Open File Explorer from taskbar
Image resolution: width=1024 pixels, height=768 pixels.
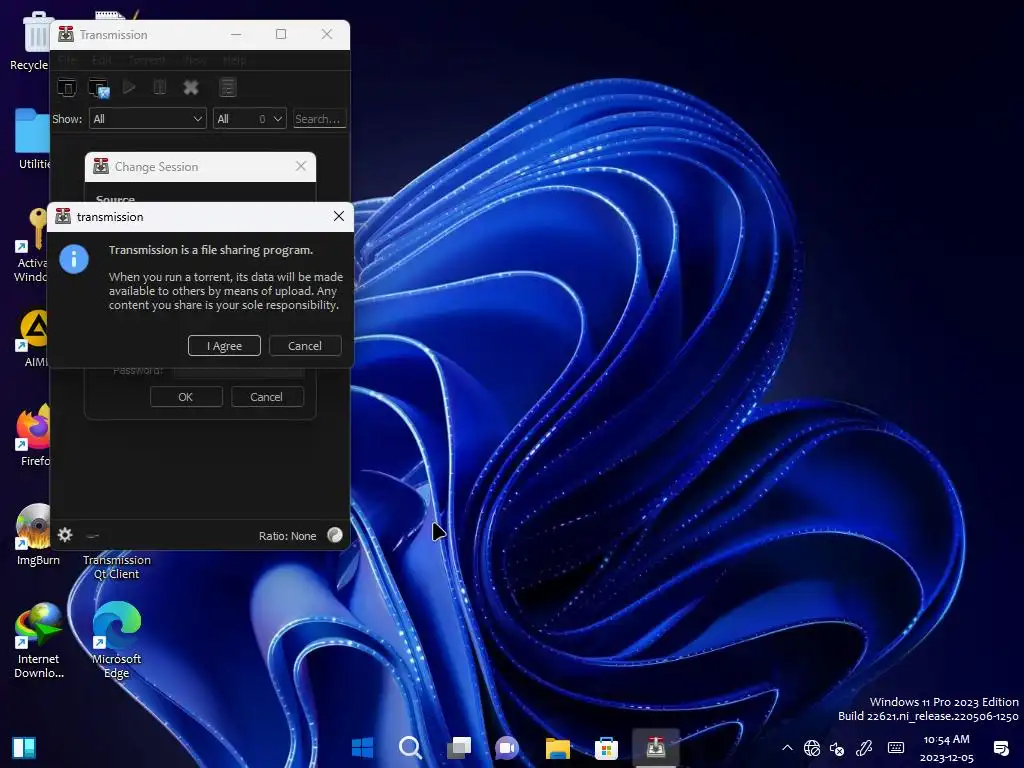click(x=557, y=747)
